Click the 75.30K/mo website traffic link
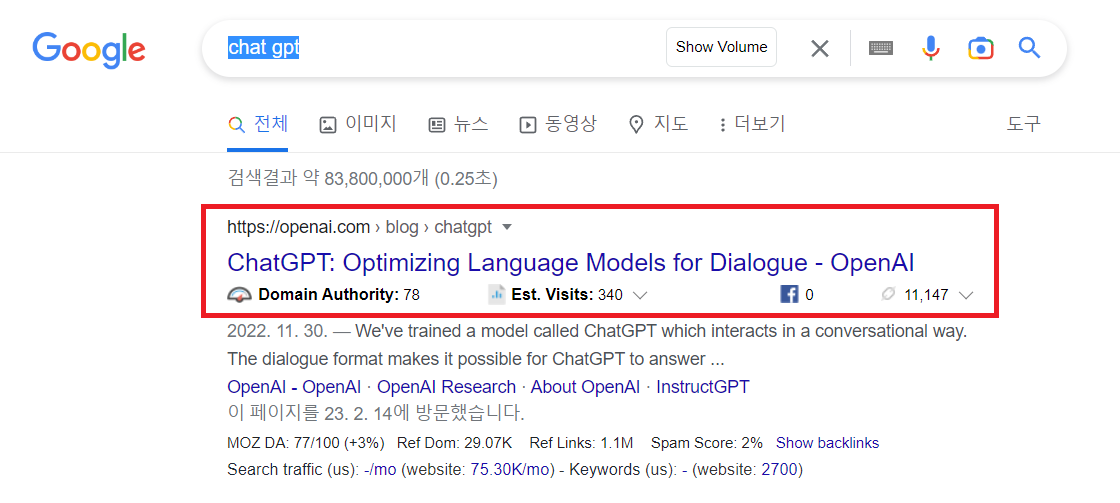Screen dimensions: 1120x503 click(511, 470)
